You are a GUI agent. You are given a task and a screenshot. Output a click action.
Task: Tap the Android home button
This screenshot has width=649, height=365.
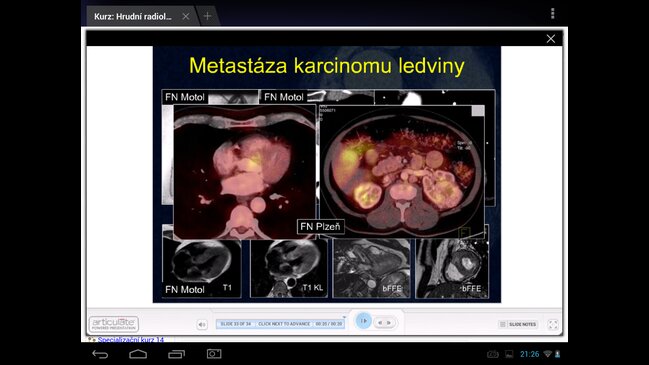138,354
